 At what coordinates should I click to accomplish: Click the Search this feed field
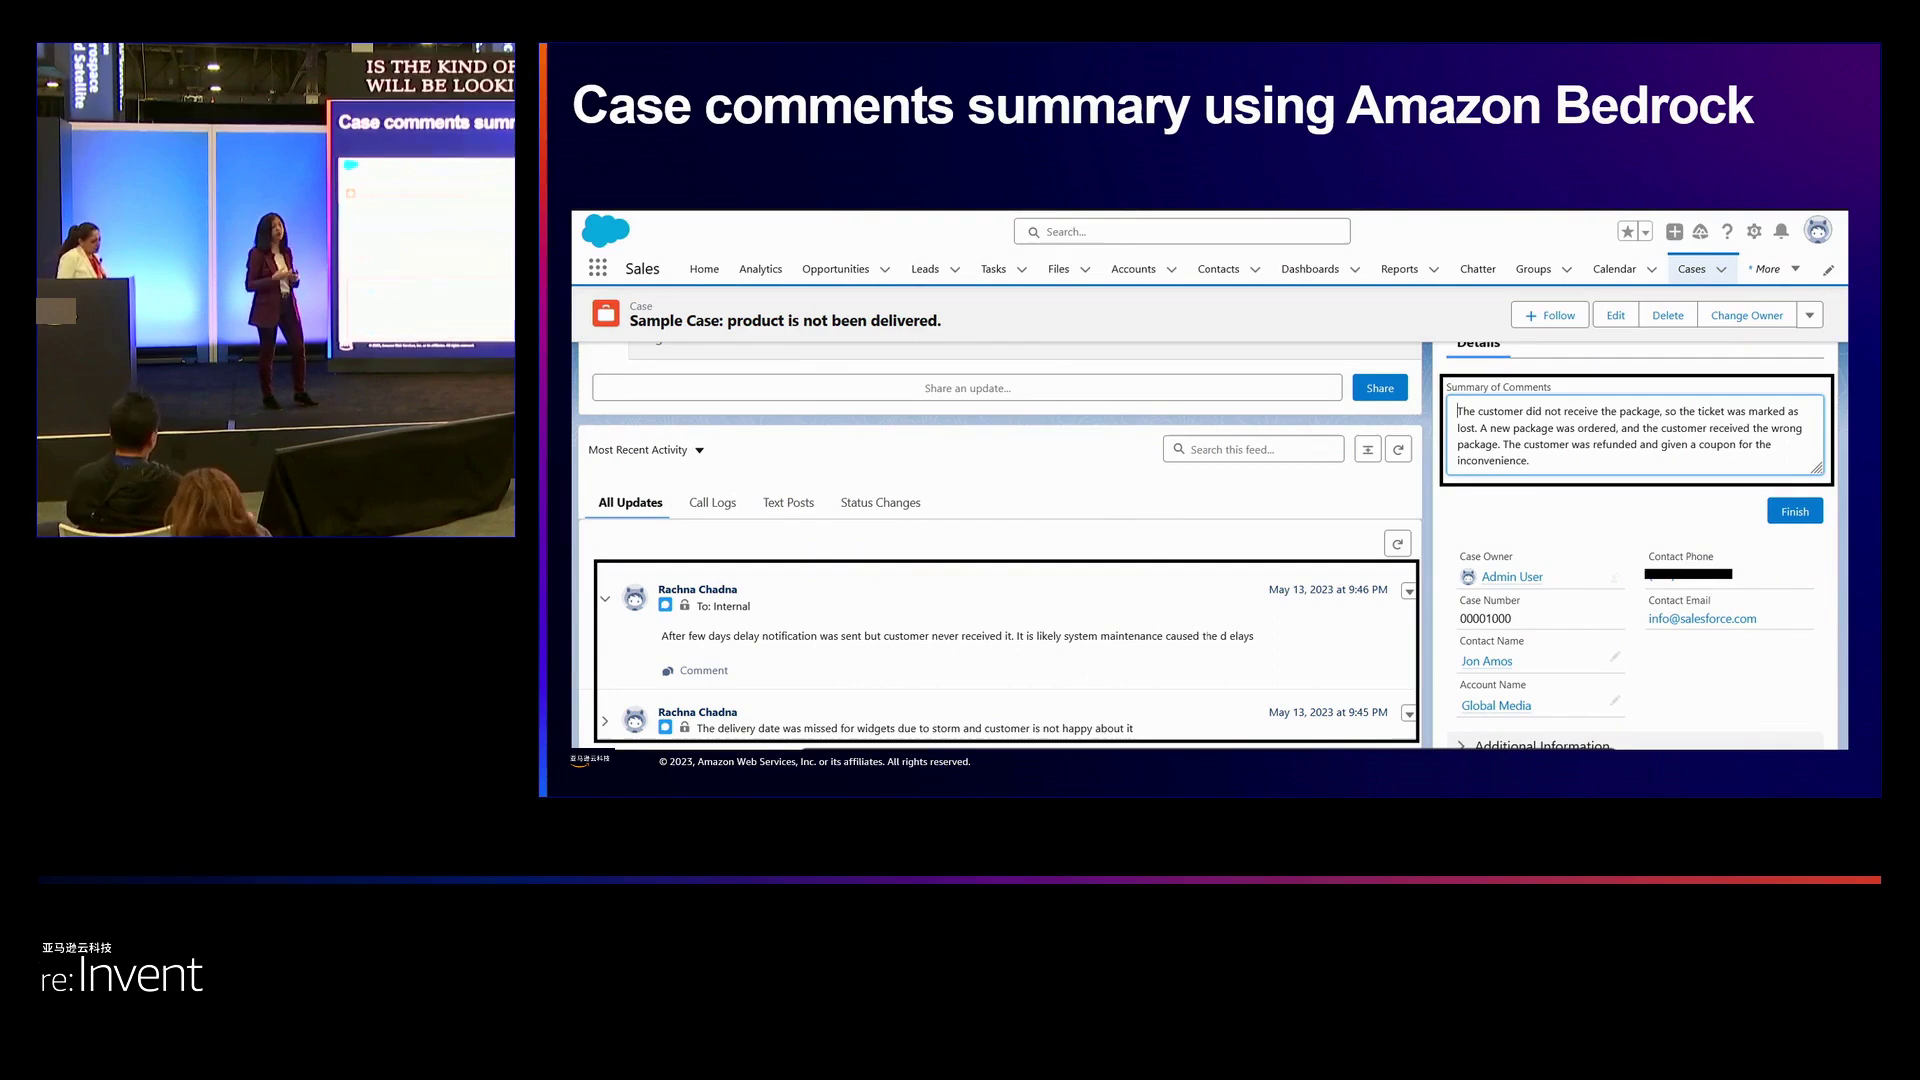(1253, 450)
